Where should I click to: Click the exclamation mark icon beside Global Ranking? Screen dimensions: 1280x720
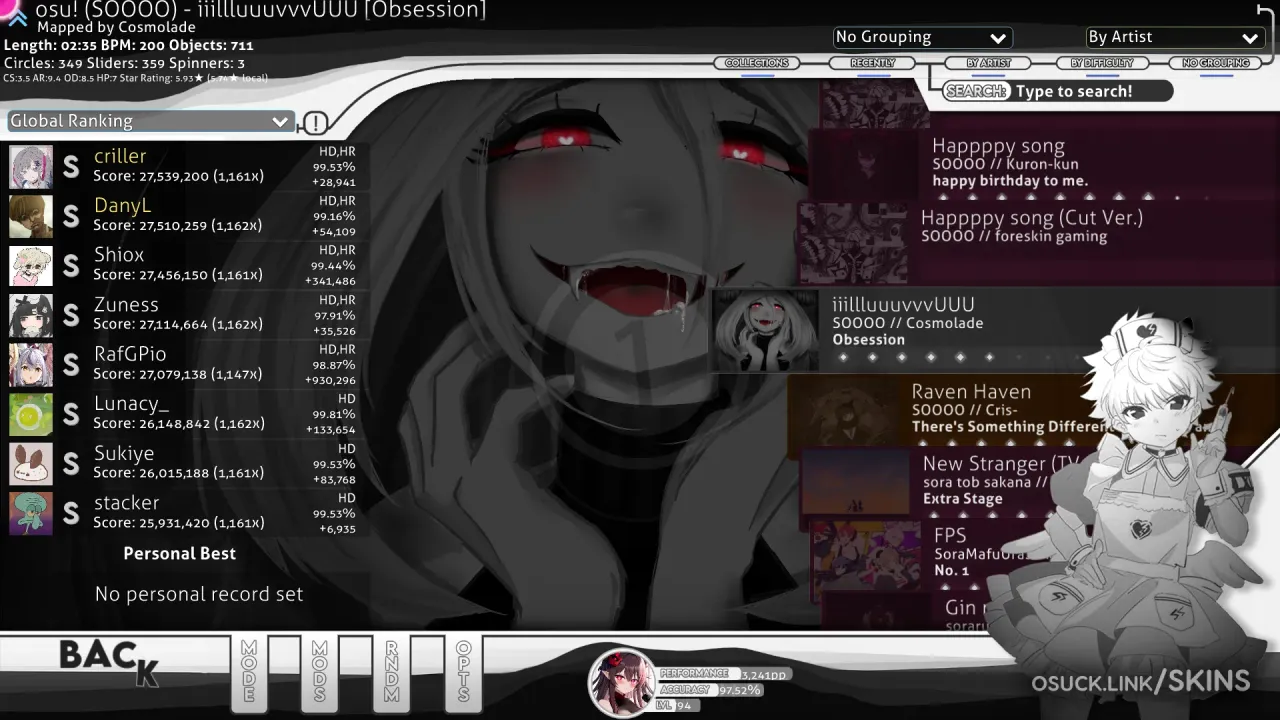pos(315,123)
